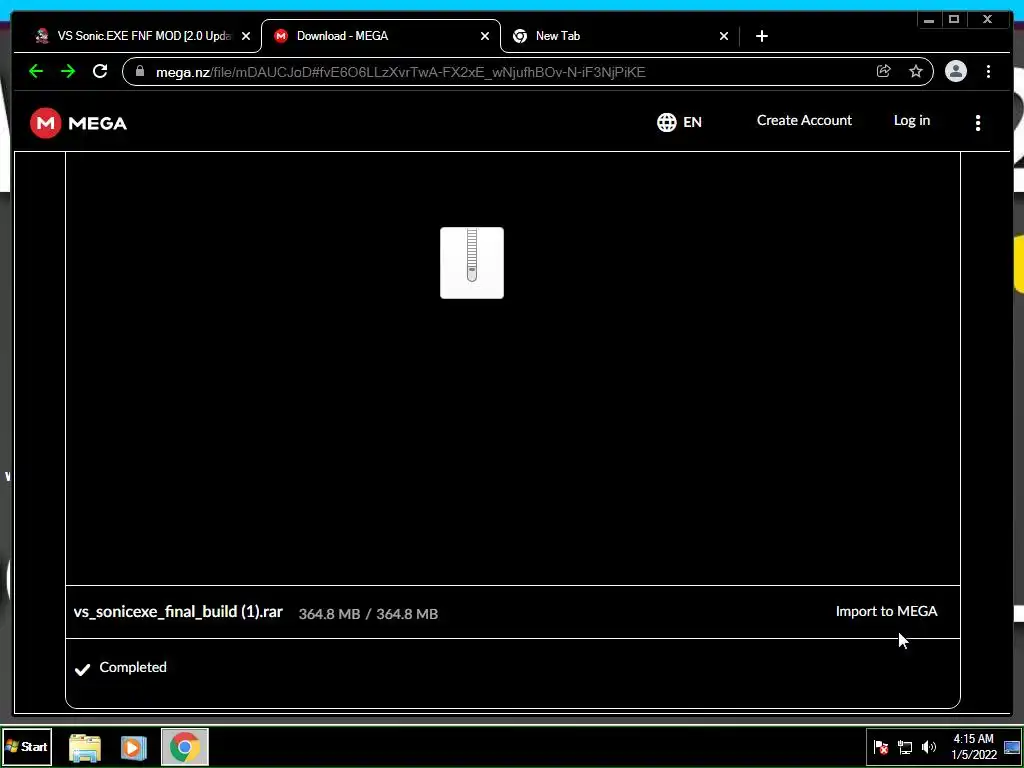1024x768 pixels.
Task: Close the Download - MEGA tab
Action: pyautogui.click(x=485, y=37)
